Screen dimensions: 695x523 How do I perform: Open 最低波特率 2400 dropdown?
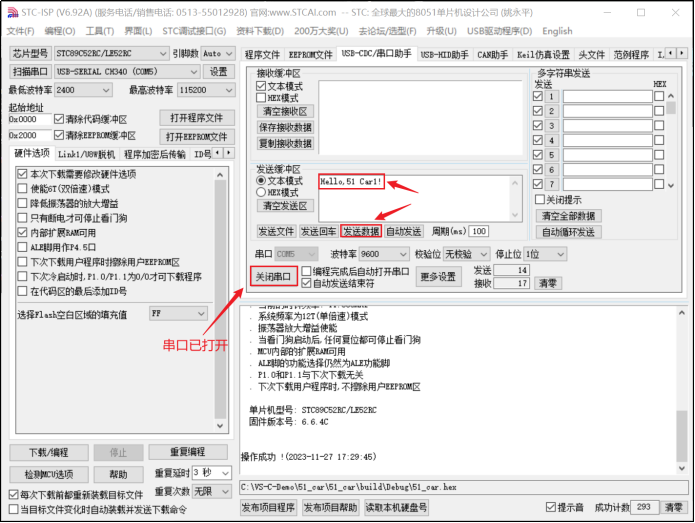click(x=83, y=90)
